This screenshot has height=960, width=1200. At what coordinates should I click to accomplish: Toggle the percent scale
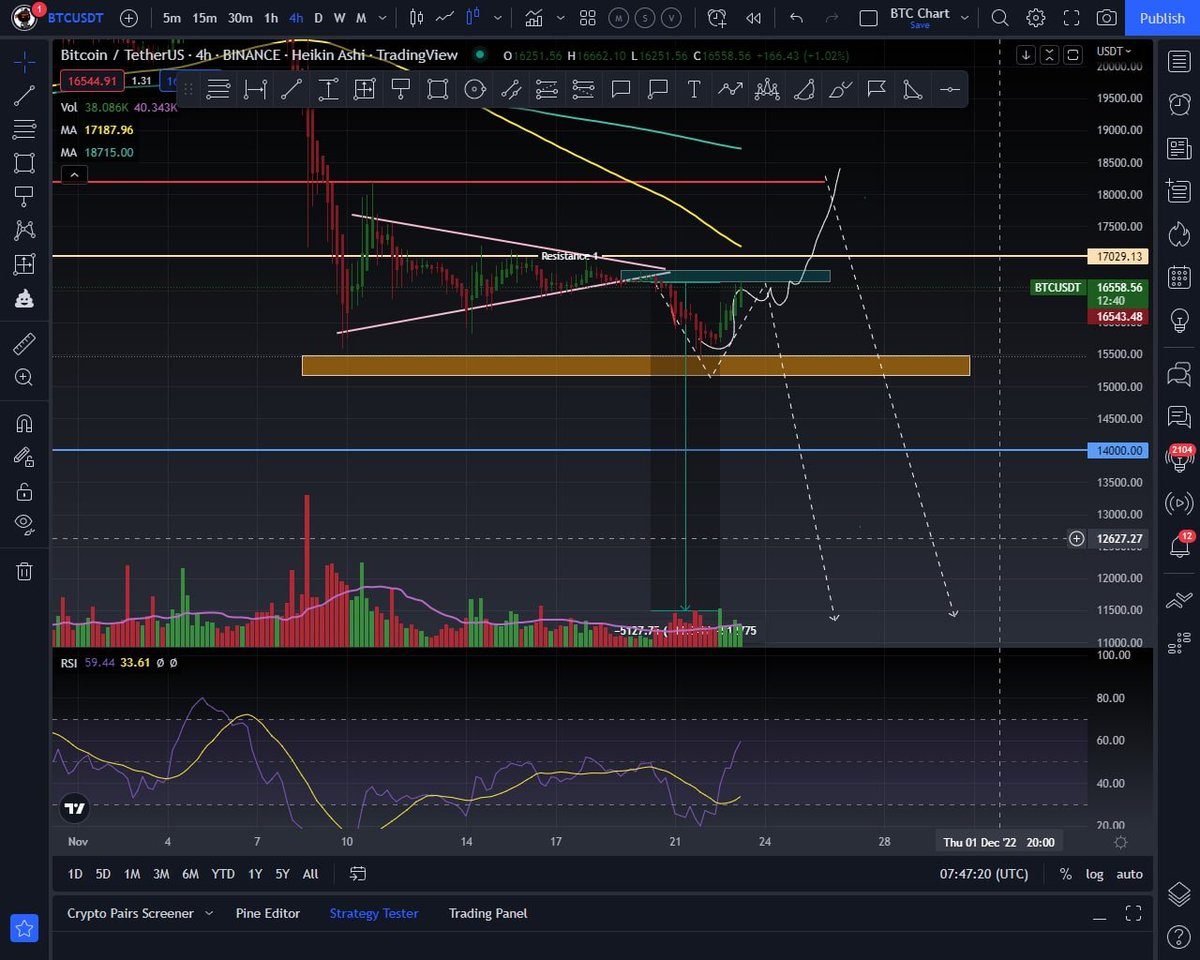tap(1066, 874)
